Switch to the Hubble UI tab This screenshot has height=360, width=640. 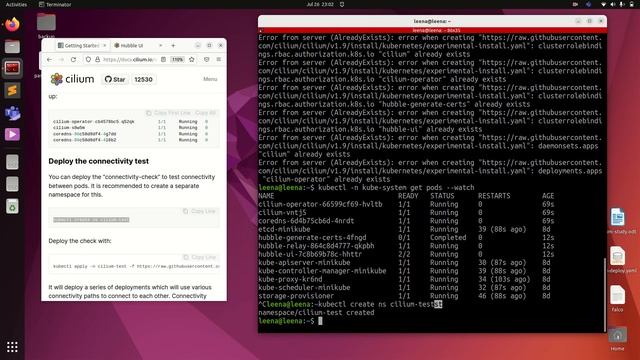click(x=133, y=46)
